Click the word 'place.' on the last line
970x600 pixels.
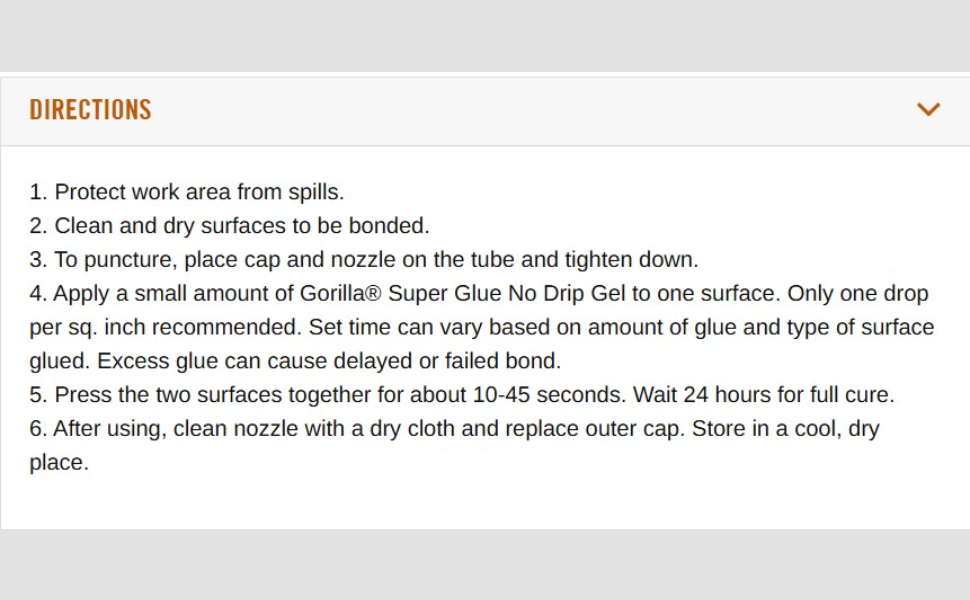click(59, 463)
